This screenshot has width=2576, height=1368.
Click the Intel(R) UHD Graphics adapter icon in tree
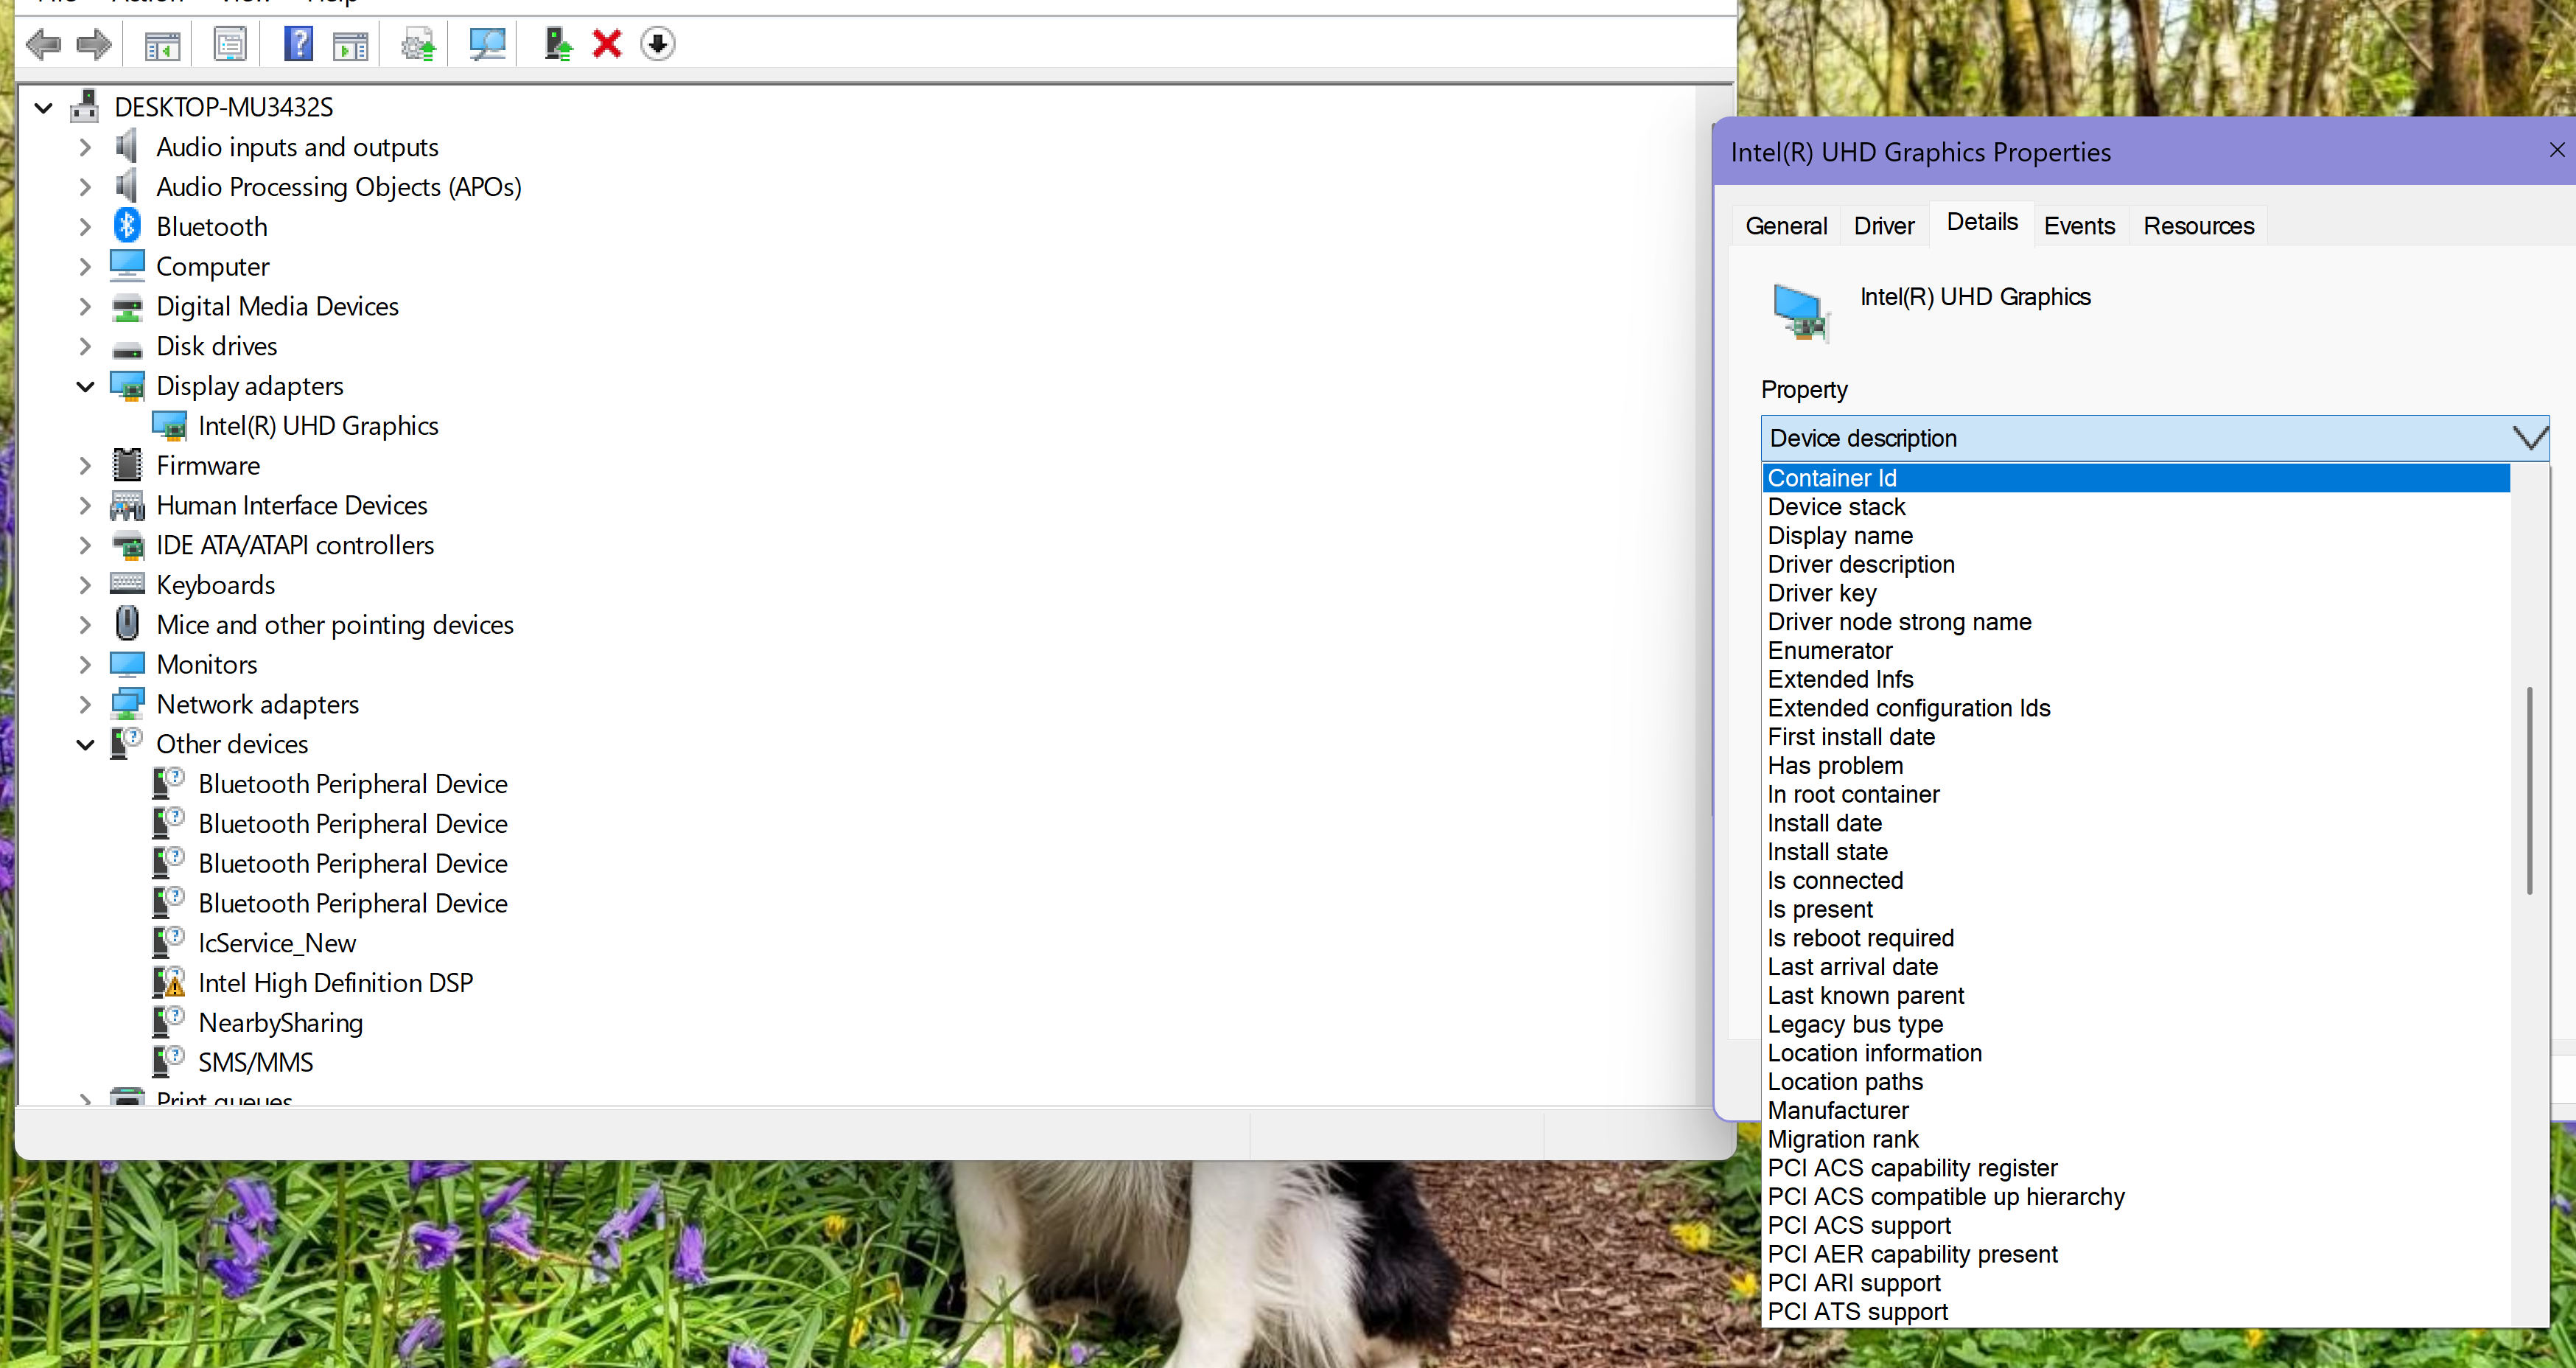pyautogui.click(x=169, y=426)
